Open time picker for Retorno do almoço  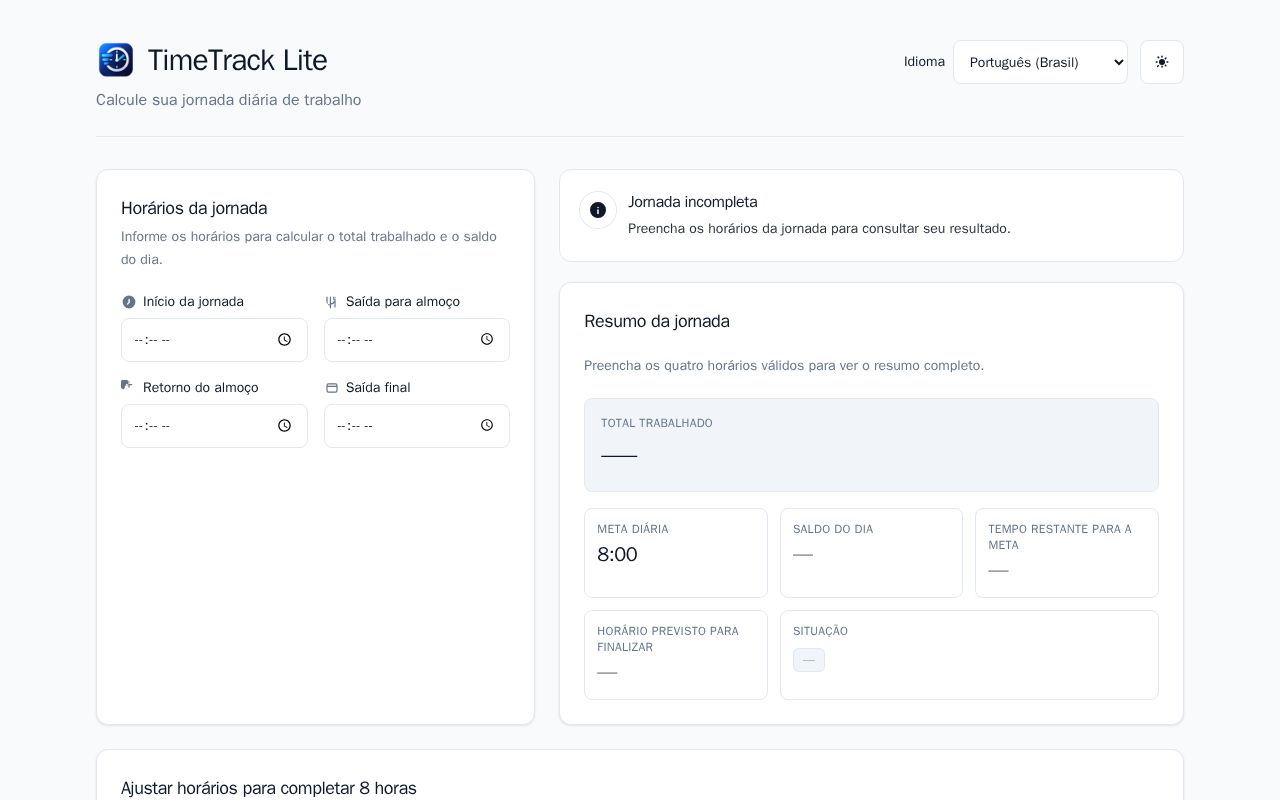[284, 426]
